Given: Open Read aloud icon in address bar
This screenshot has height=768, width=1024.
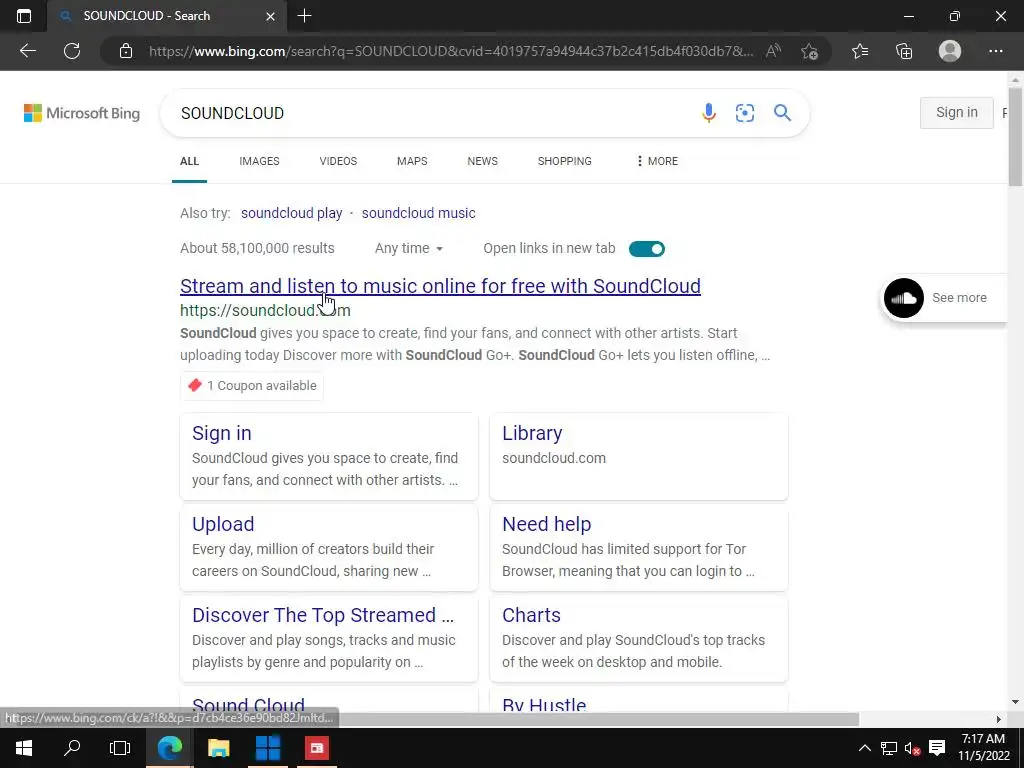Looking at the screenshot, I should coord(773,51).
